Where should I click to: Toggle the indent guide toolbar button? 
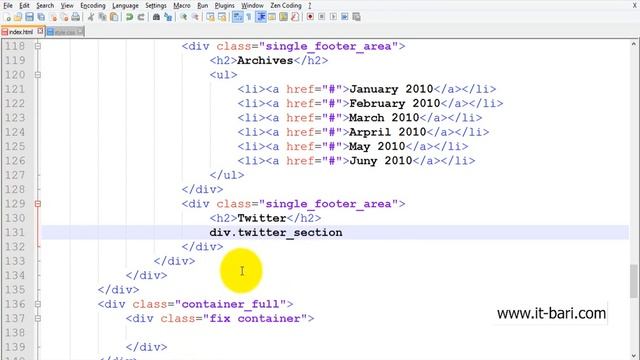(x=260, y=17)
